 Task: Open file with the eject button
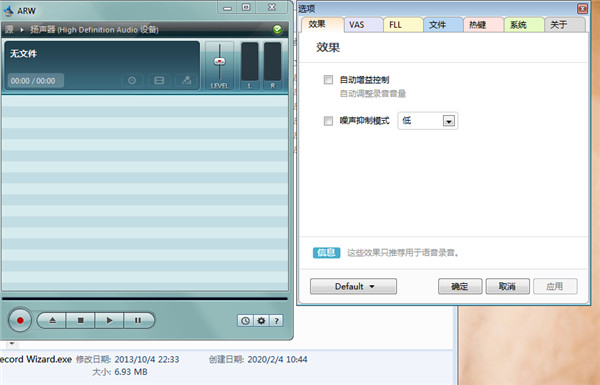pyautogui.click(x=52, y=320)
